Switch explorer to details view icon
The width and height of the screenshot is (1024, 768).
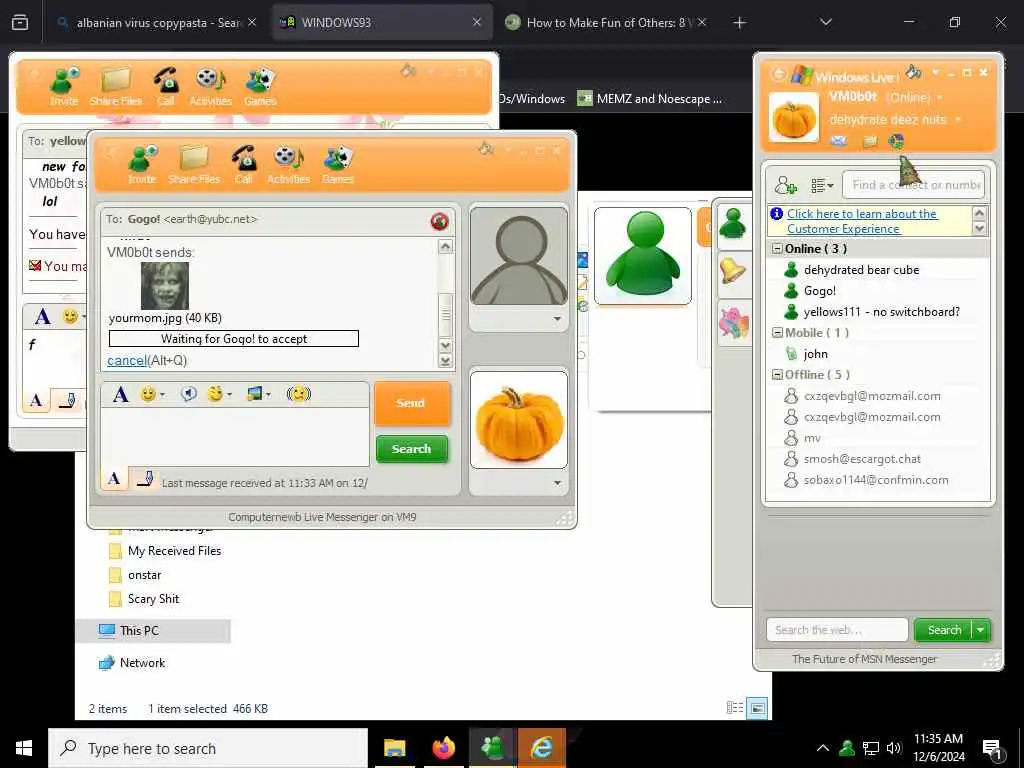coord(735,708)
